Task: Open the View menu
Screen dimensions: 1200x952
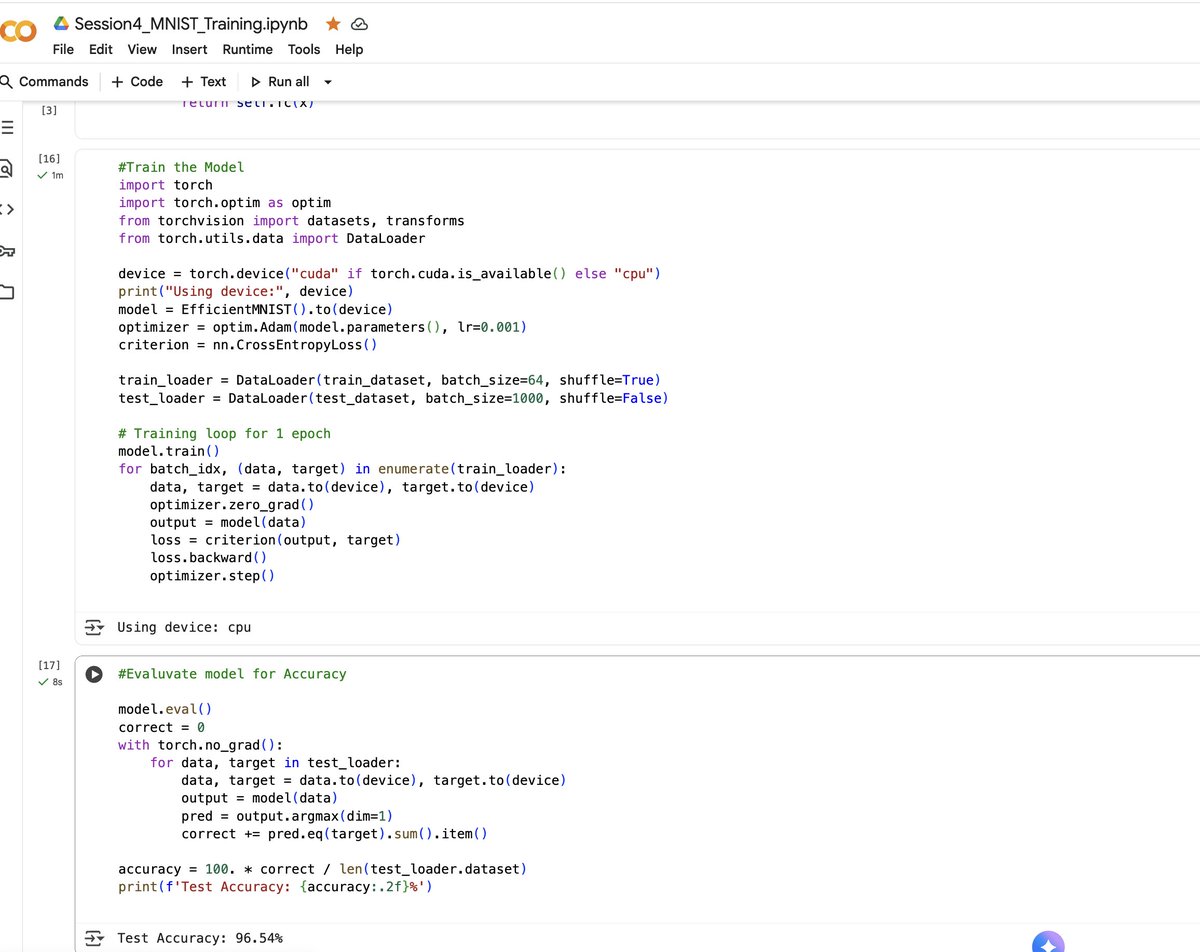Action: pos(142,49)
